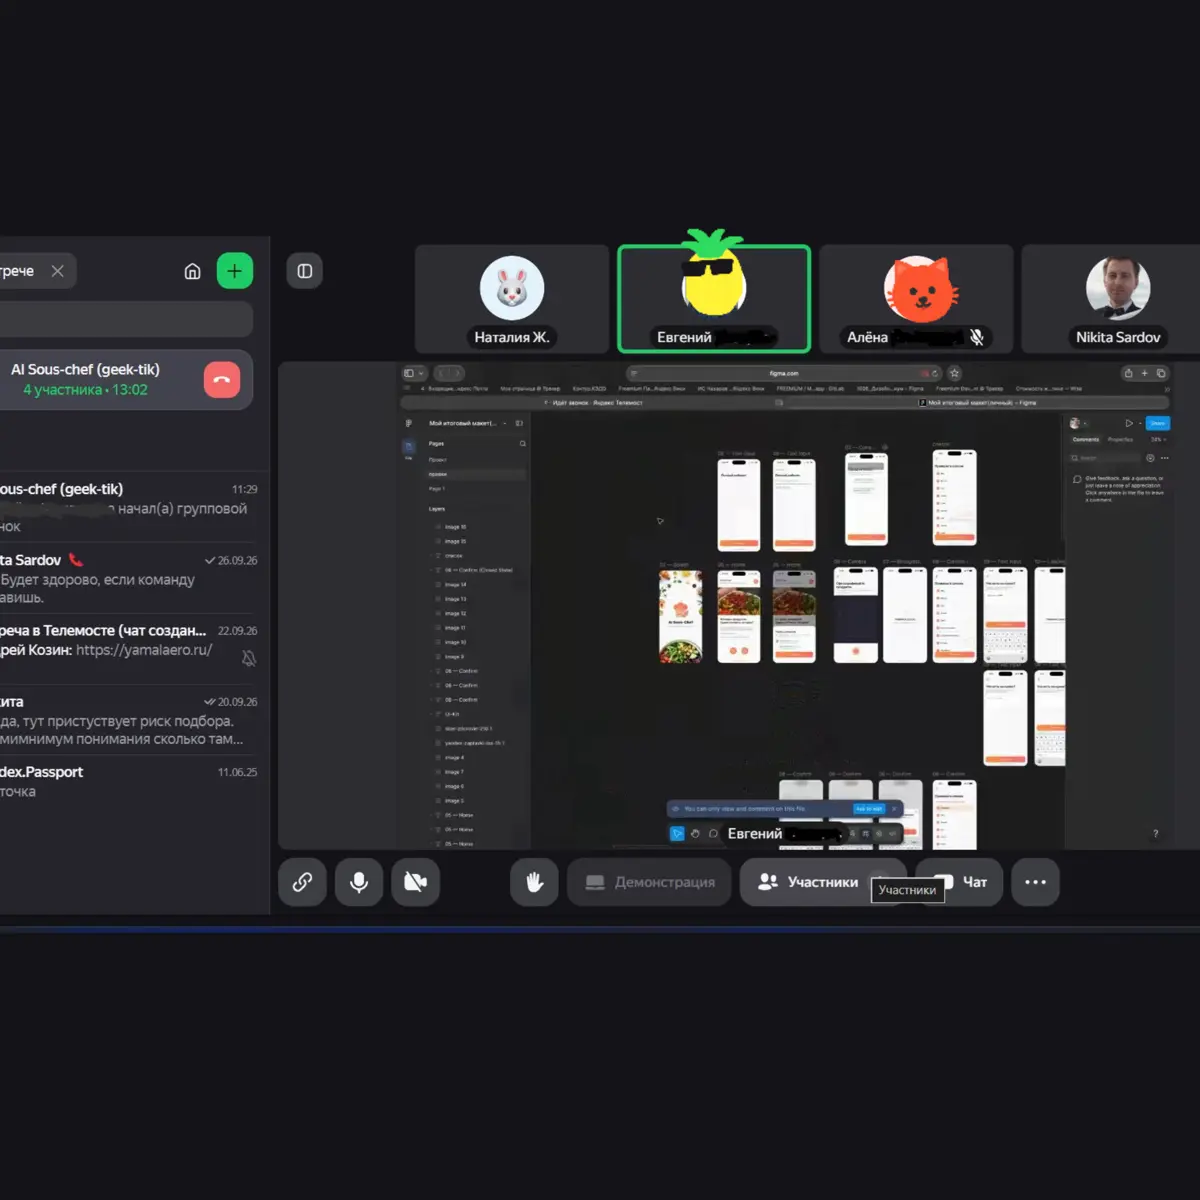
Task: Toggle the sidebar panel layout button
Action: click(305, 271)
